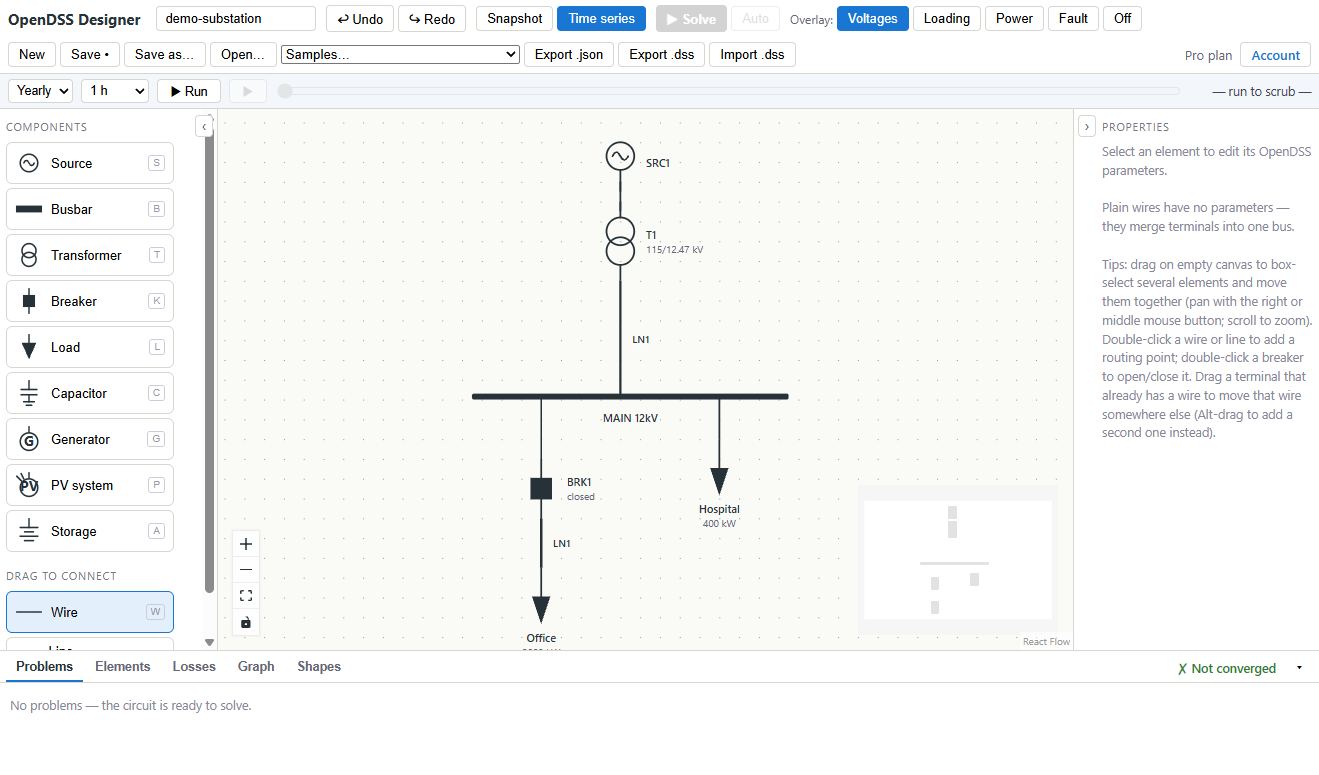This screenshot has height=775, width=1319.
Task: Click the Pro plan label
Action: pyautogui.click(x=1208, y=55)
